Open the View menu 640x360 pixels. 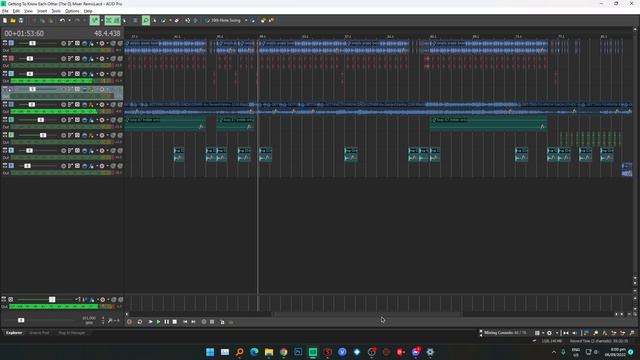point(28,11)
